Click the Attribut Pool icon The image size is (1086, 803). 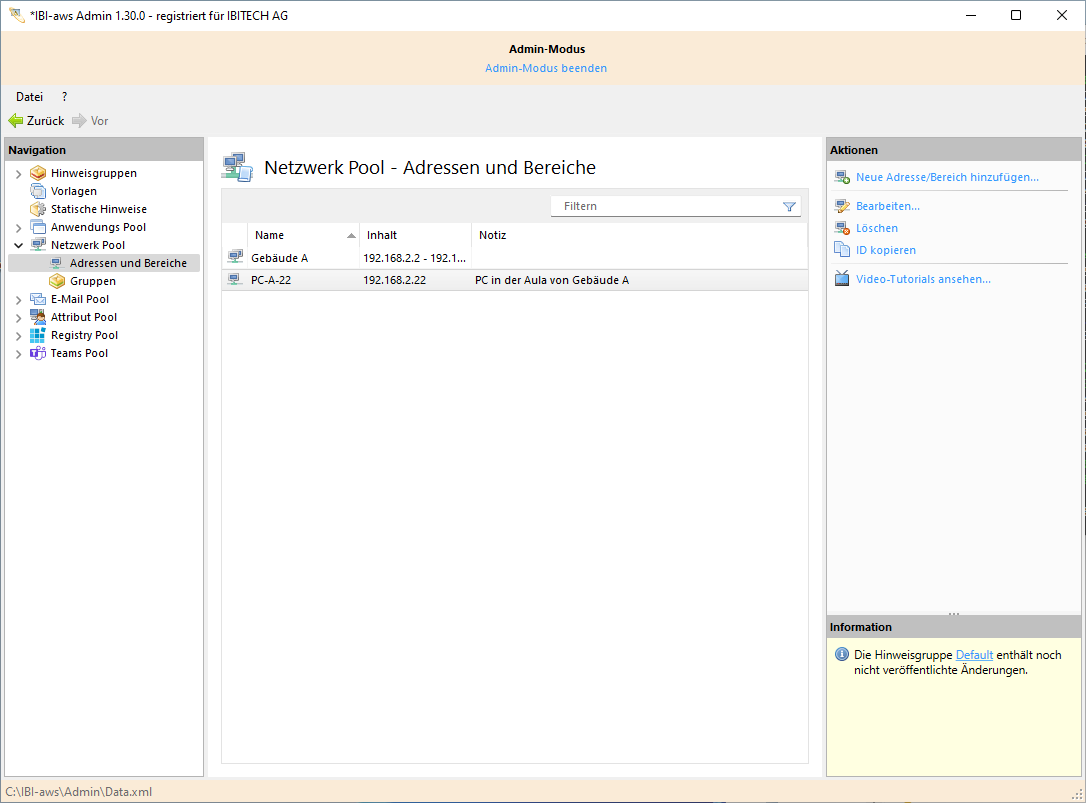(x=38, y=317)
